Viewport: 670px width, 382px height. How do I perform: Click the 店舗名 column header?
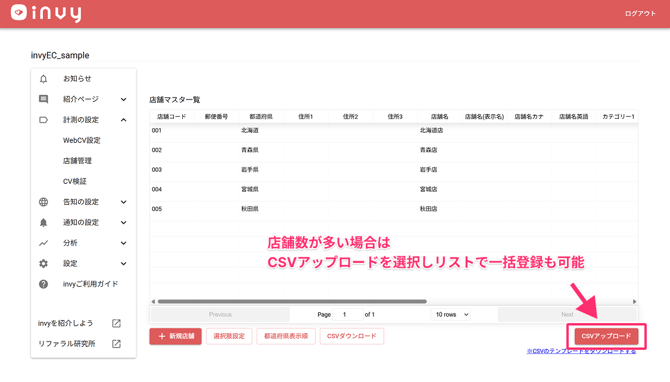(x=439, y=117)
